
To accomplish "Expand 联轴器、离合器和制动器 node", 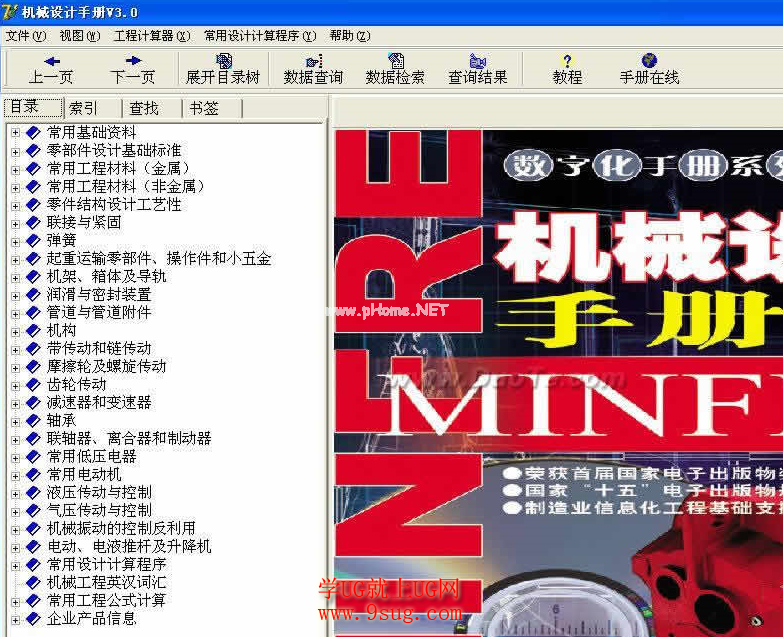I will pos(15,438).
